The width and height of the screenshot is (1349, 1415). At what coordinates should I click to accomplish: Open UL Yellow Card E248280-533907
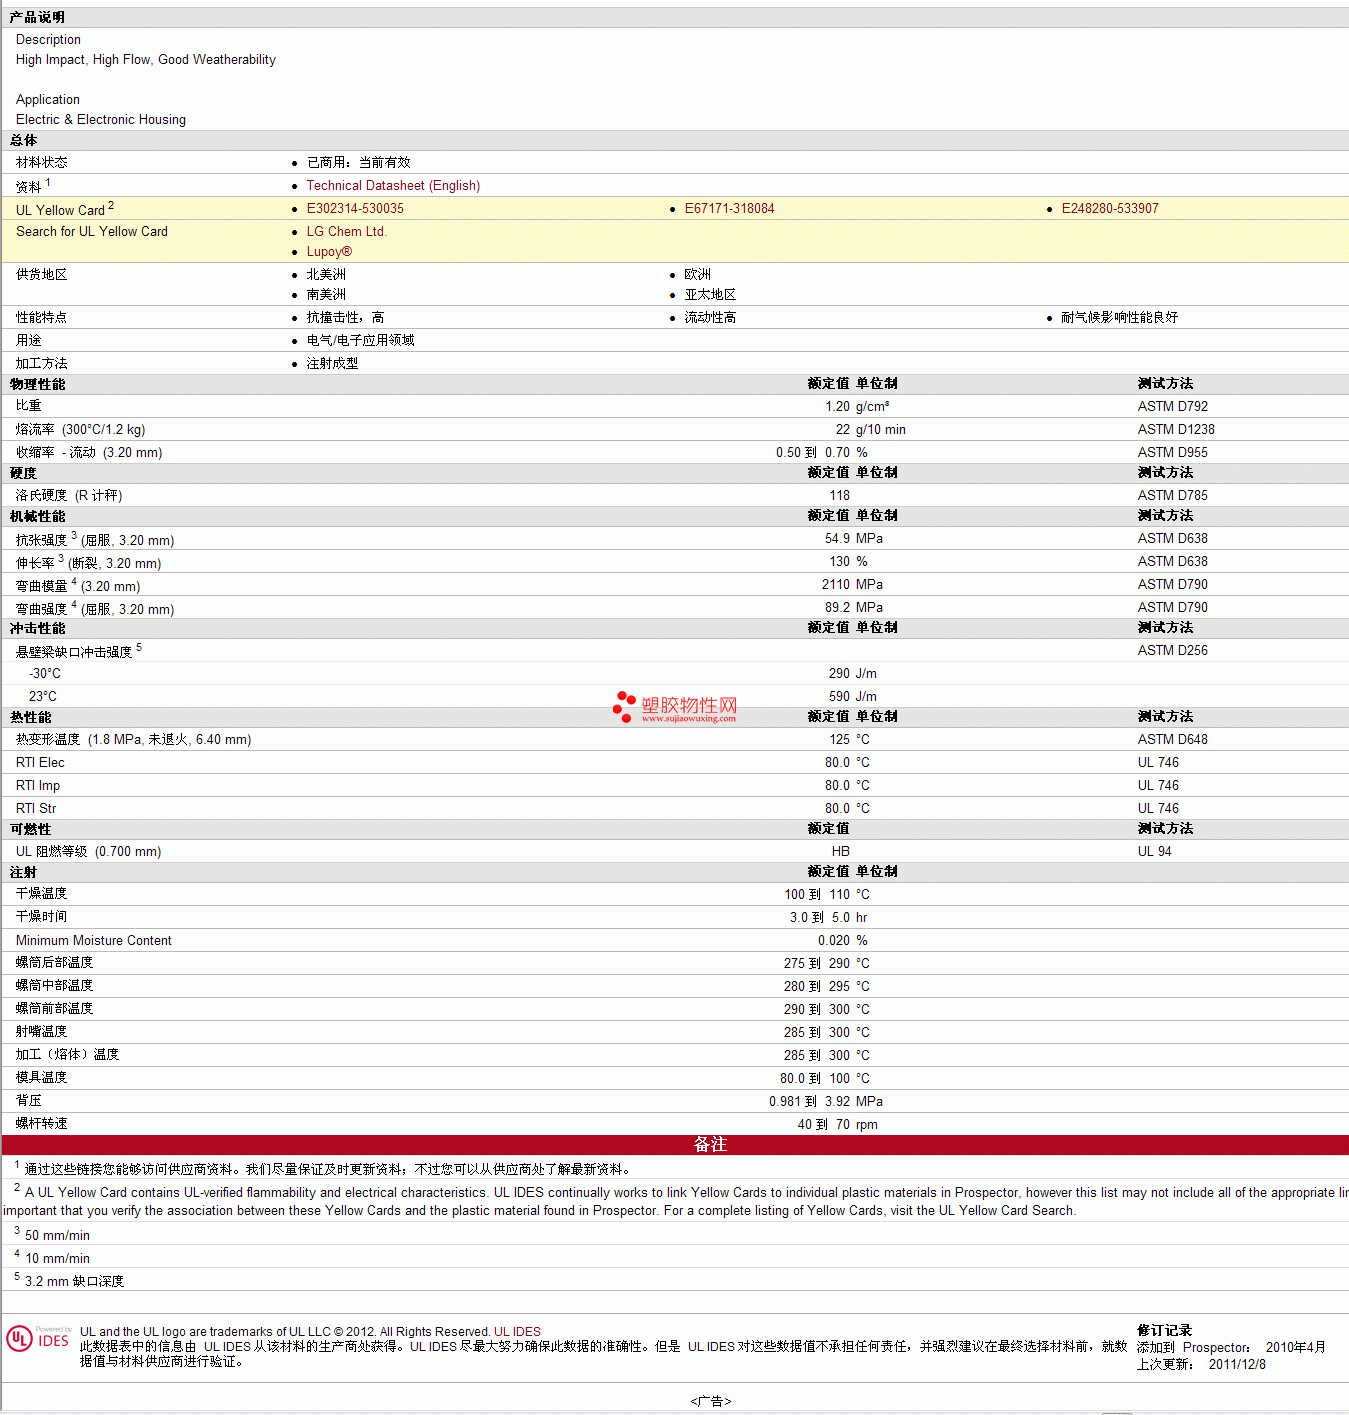pyautogui.click(x=1110, y=209)
